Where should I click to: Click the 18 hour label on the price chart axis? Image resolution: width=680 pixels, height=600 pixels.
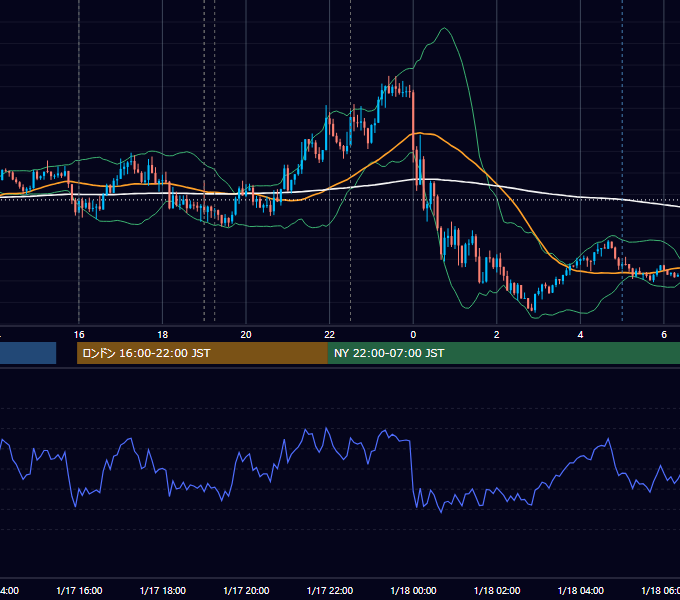point(163,335)
